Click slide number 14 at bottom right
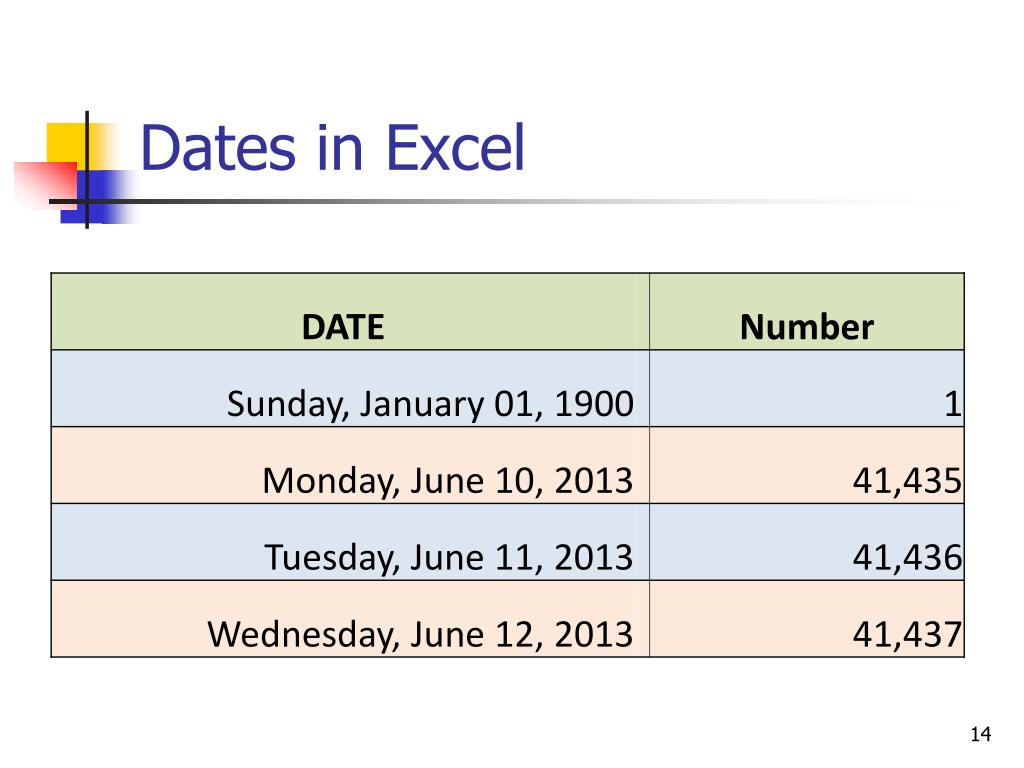 click(980, 736)
